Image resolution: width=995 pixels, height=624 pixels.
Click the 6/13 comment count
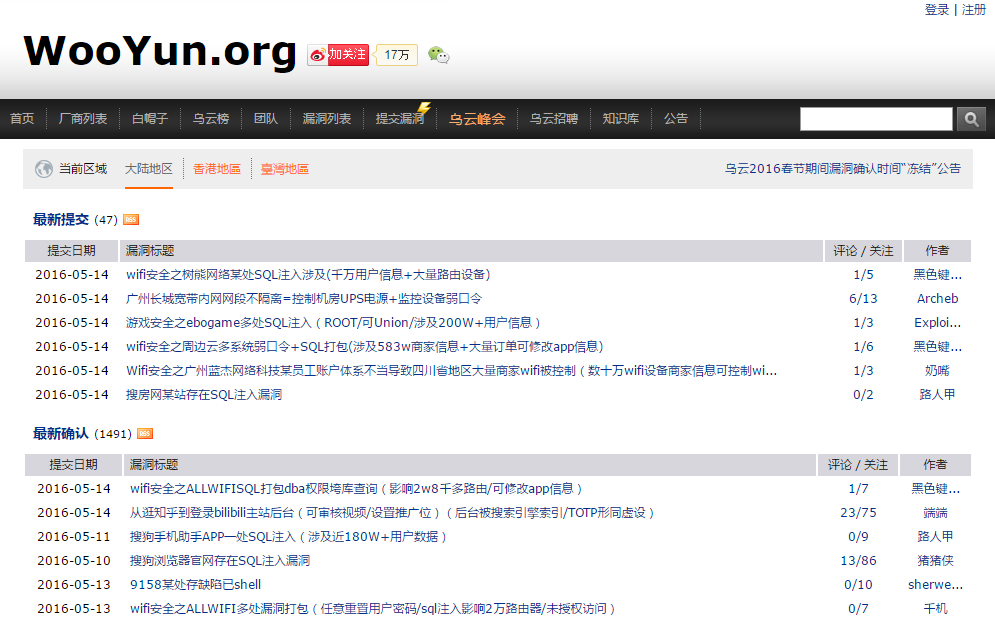[863, 299]
